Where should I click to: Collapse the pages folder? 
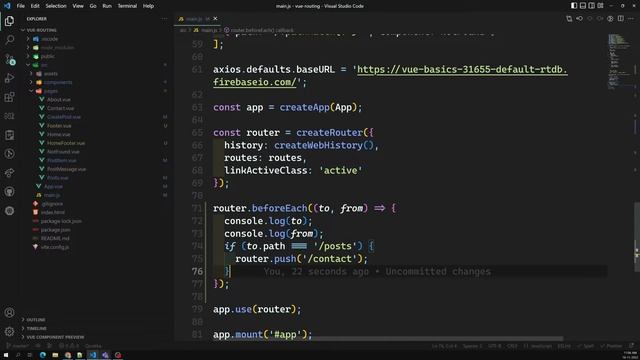(x=51, y=91)
